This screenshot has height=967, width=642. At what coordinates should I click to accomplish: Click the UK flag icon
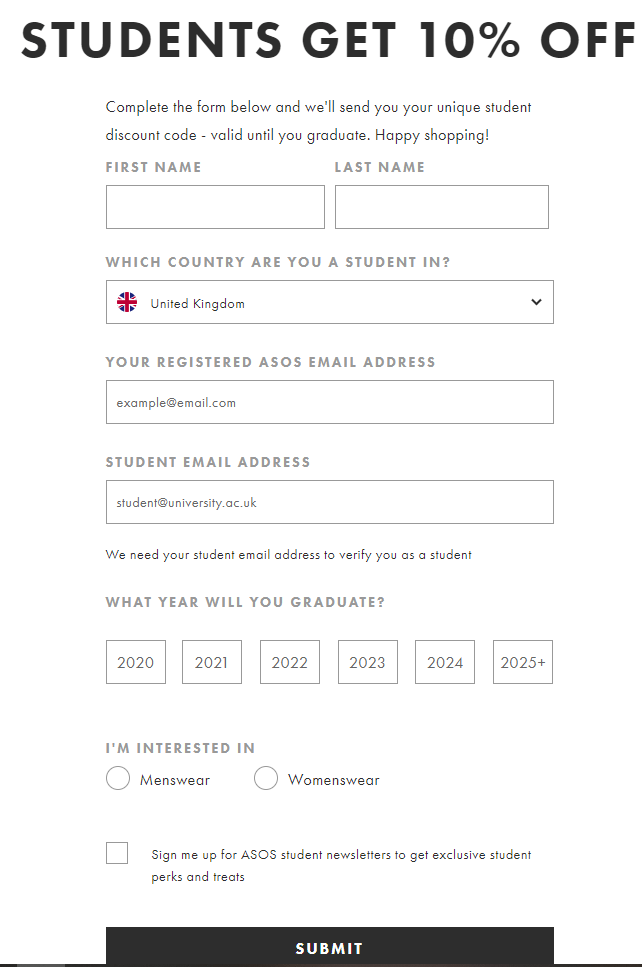point(127,303)
